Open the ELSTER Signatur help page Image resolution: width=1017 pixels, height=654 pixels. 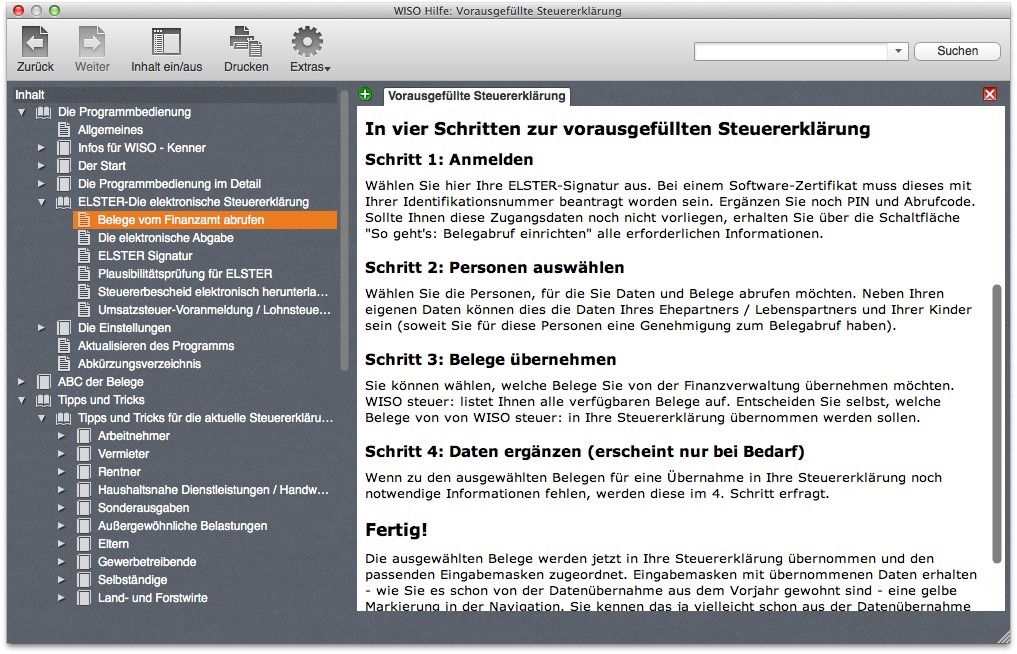pos(145,256)
